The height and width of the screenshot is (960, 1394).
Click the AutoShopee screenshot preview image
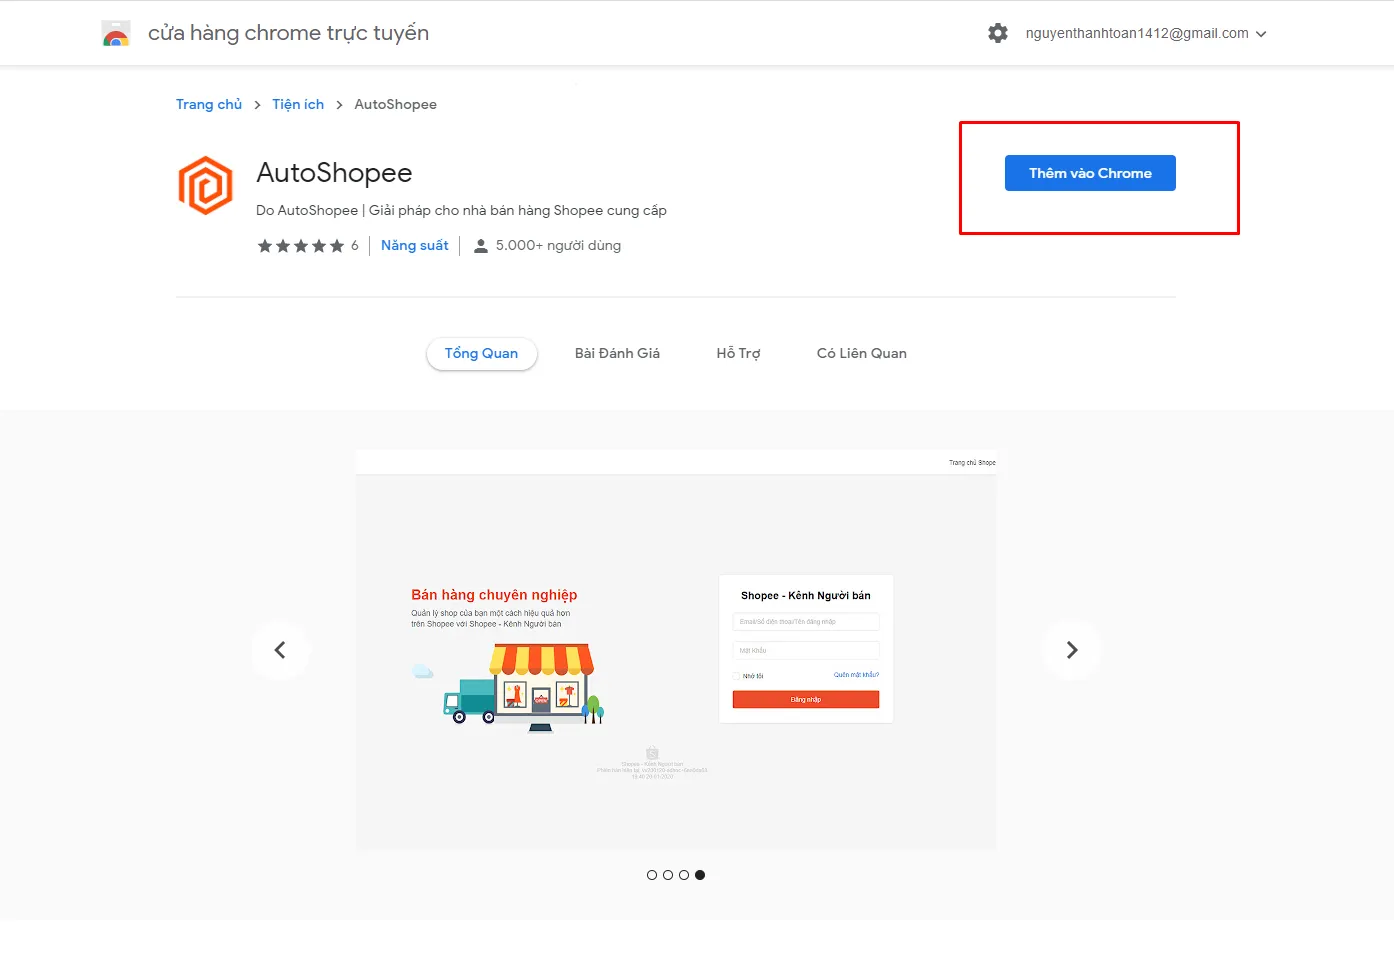(676, 650)
